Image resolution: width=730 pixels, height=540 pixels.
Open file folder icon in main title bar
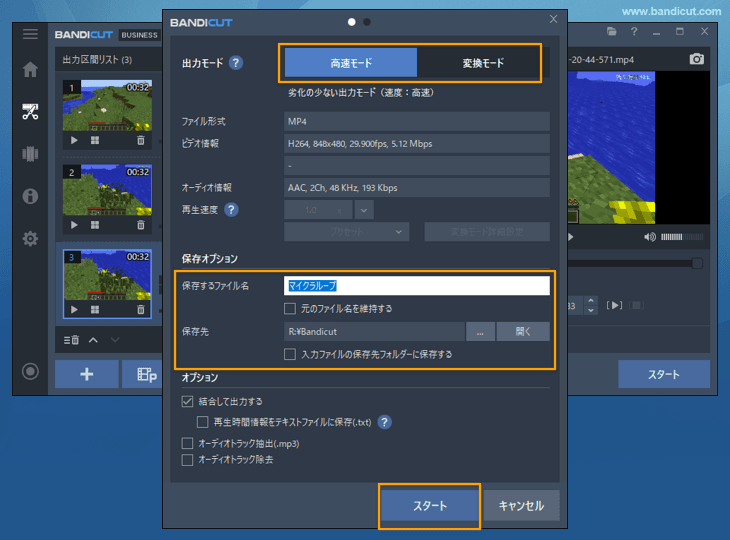pyautogui.click(x=612, y=32)
